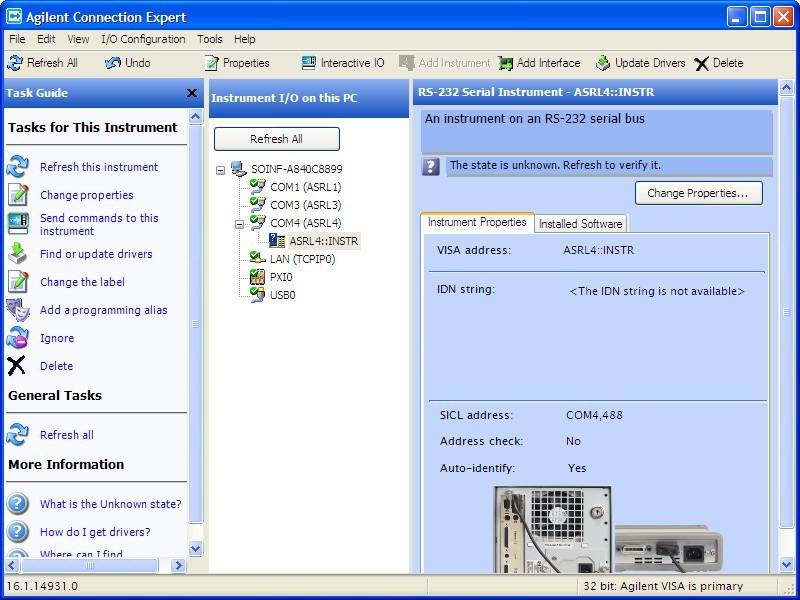The image size is (800, 600).
Task: Click Send commands to this instrument link
Action: 99,224
